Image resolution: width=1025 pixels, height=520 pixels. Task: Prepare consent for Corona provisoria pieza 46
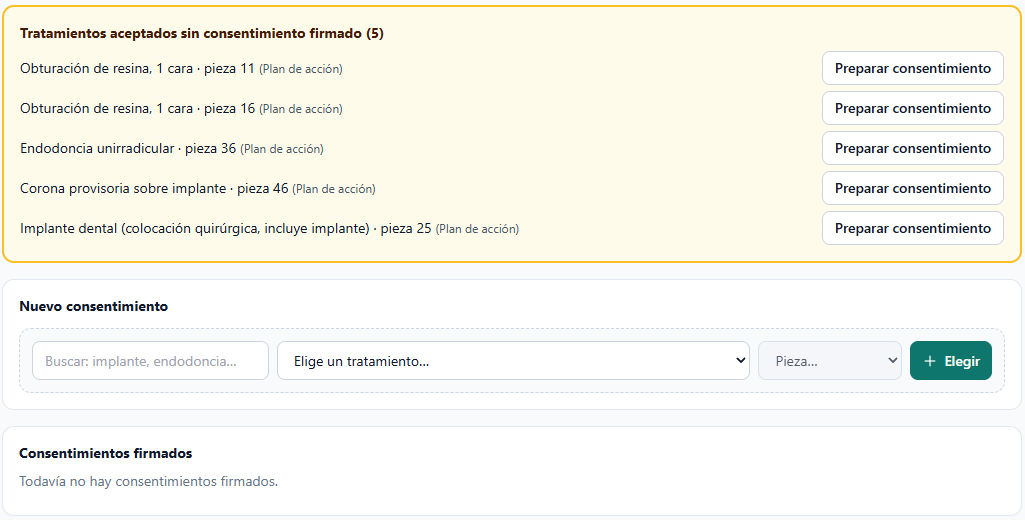[x=913, y=188]
